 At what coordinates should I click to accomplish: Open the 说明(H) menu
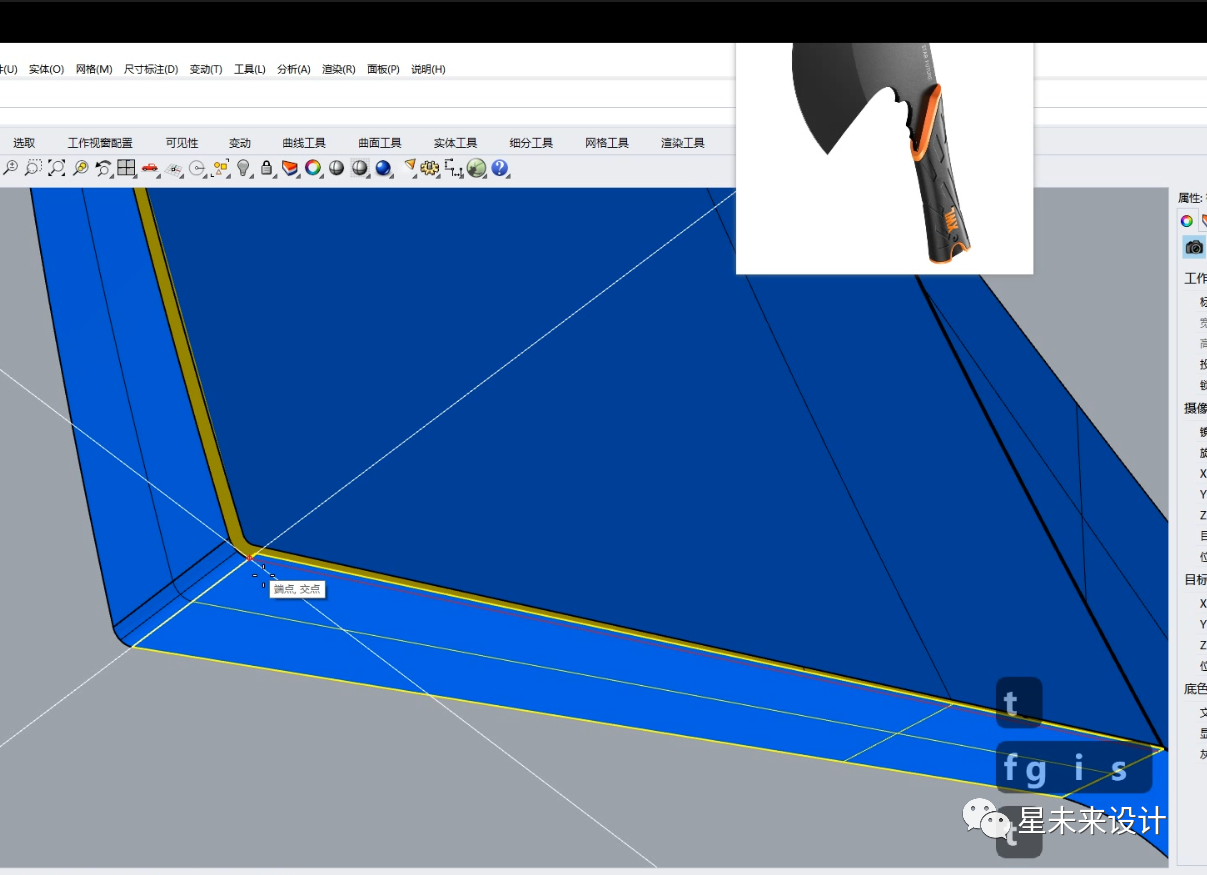point(428,69)
